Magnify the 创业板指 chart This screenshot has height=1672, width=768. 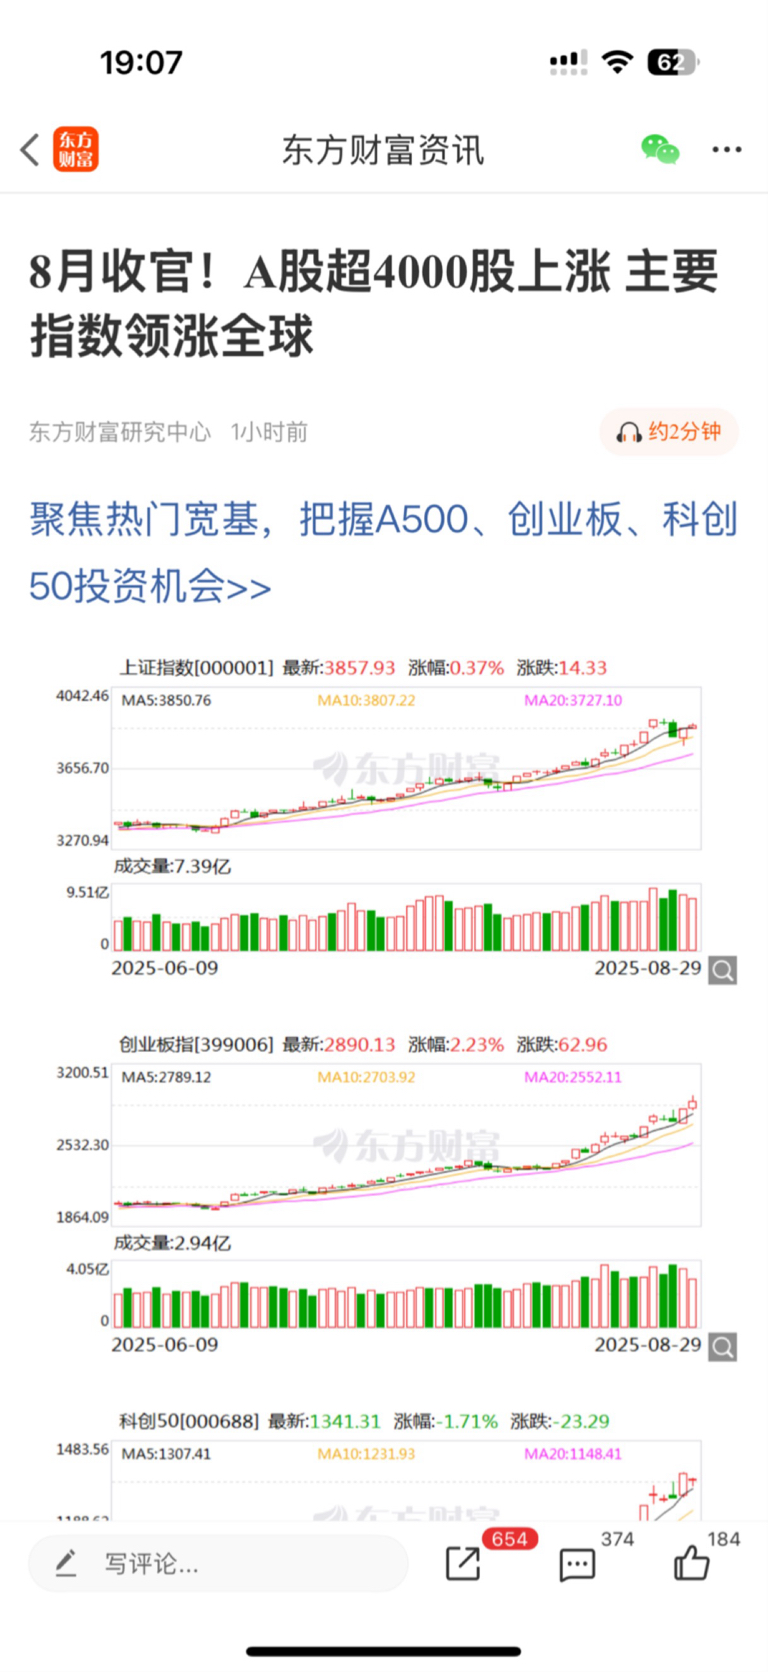point(723,1347)
